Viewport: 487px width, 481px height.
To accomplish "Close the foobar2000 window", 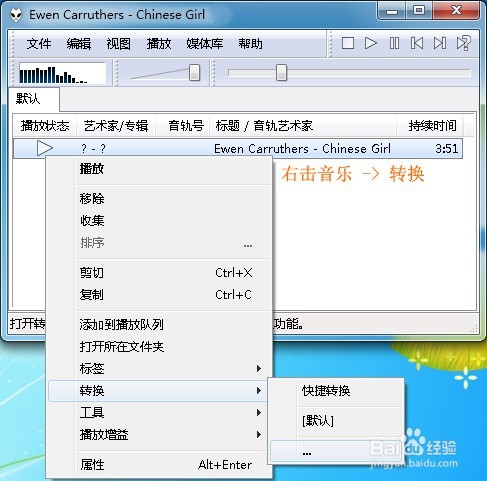I will [456, 11].
